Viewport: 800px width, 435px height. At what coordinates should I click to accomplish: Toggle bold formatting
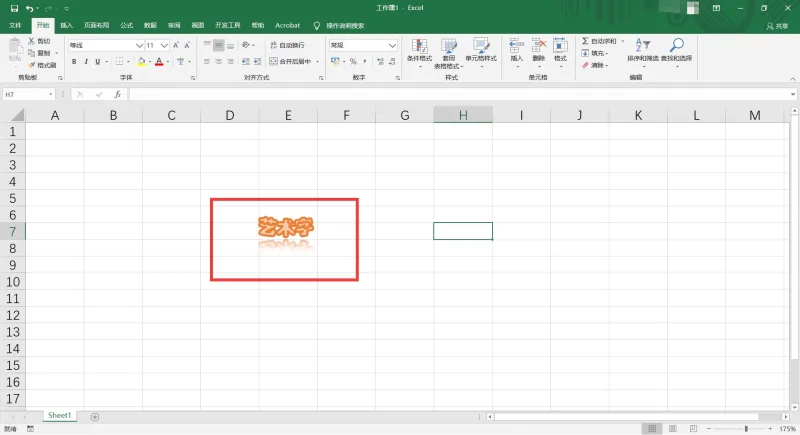coord(74,61)
